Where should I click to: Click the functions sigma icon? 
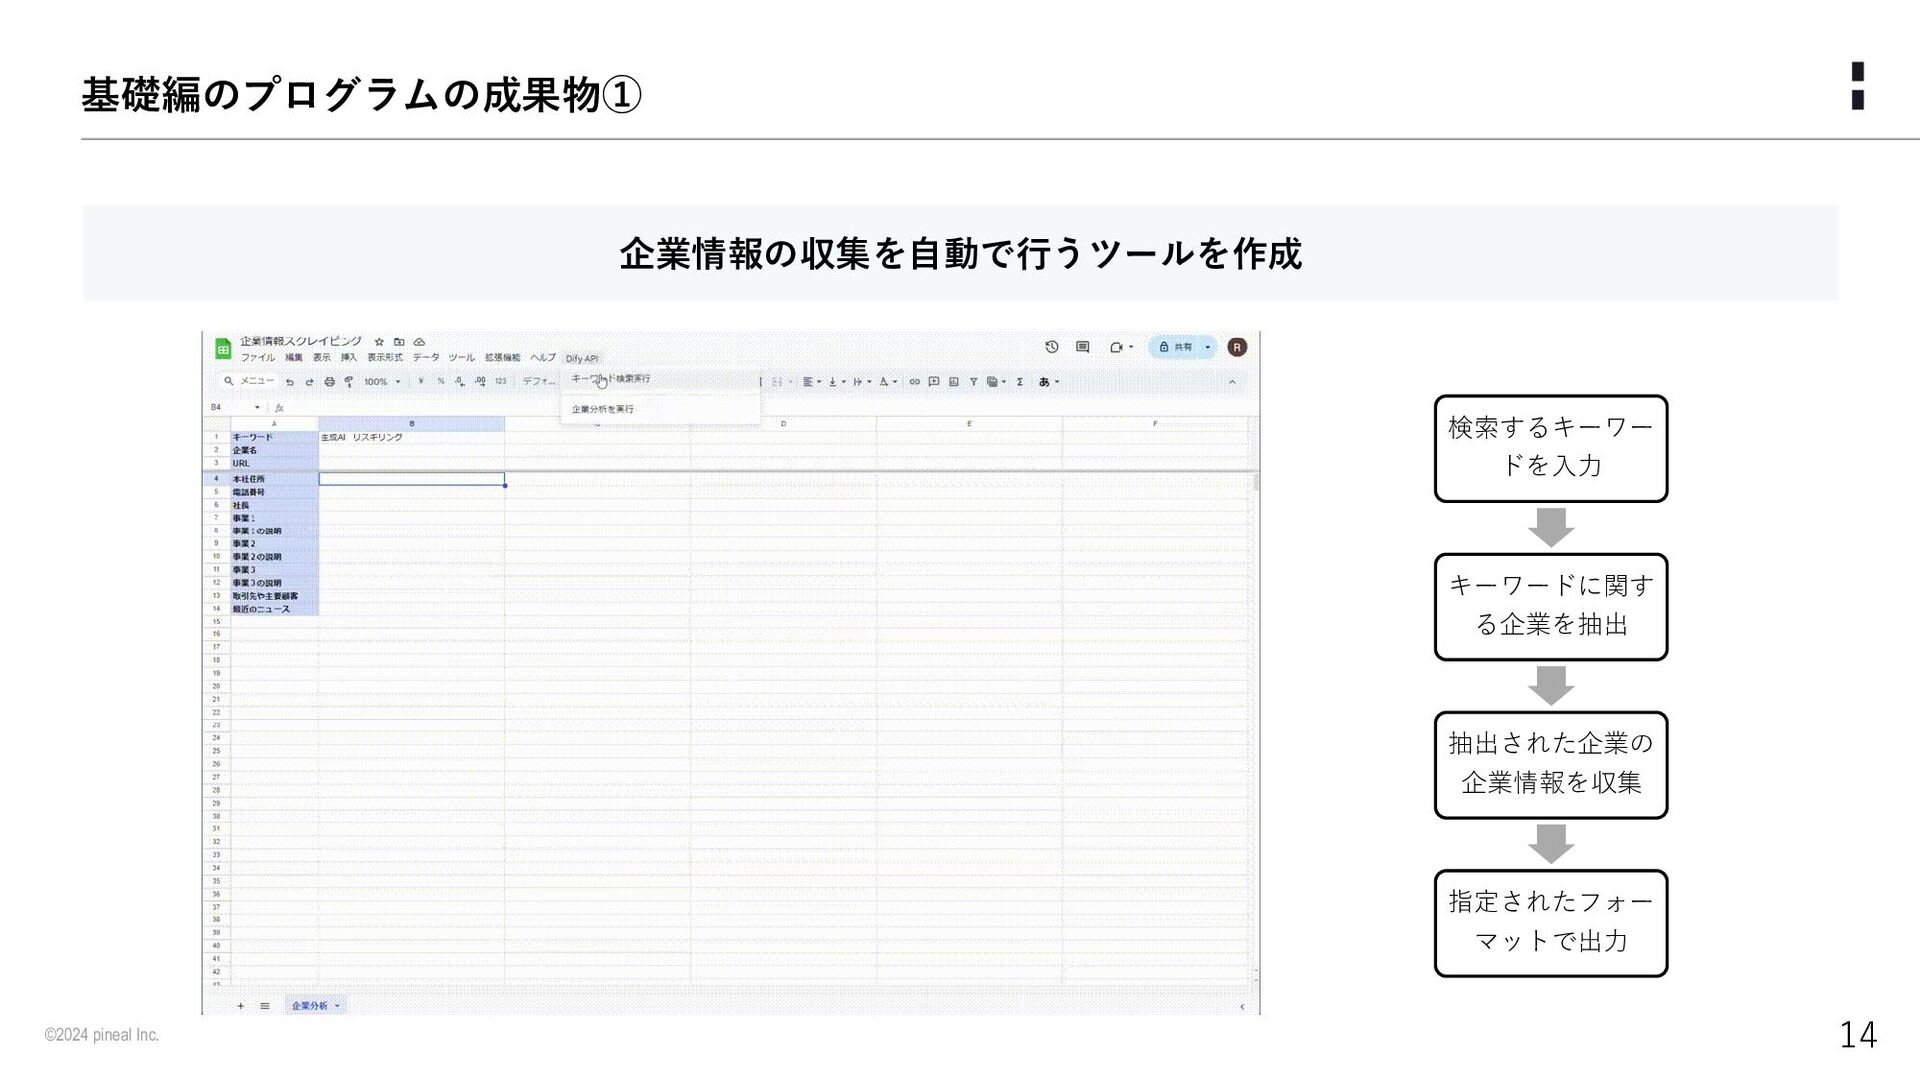click(x=1020, y=382)
